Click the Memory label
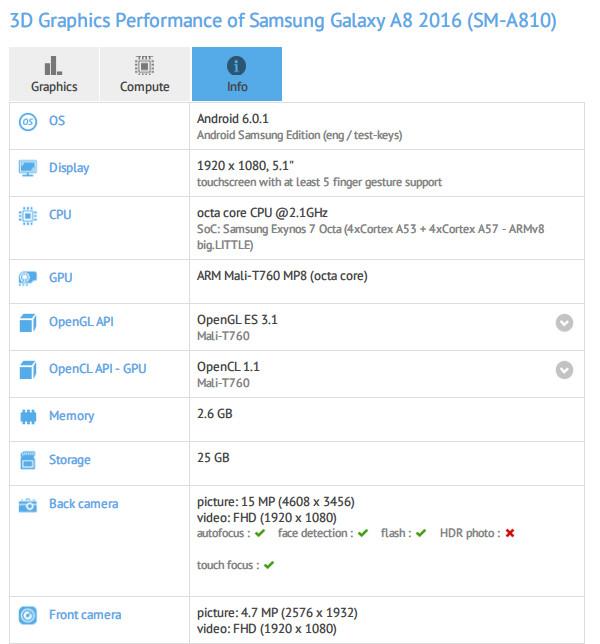The image size is (600, 644). tap(72, 416)
